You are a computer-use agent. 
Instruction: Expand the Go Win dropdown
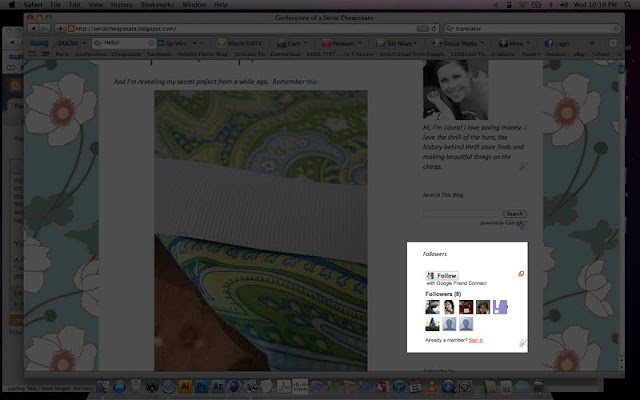pyautogui.click(x=194, y=43)
